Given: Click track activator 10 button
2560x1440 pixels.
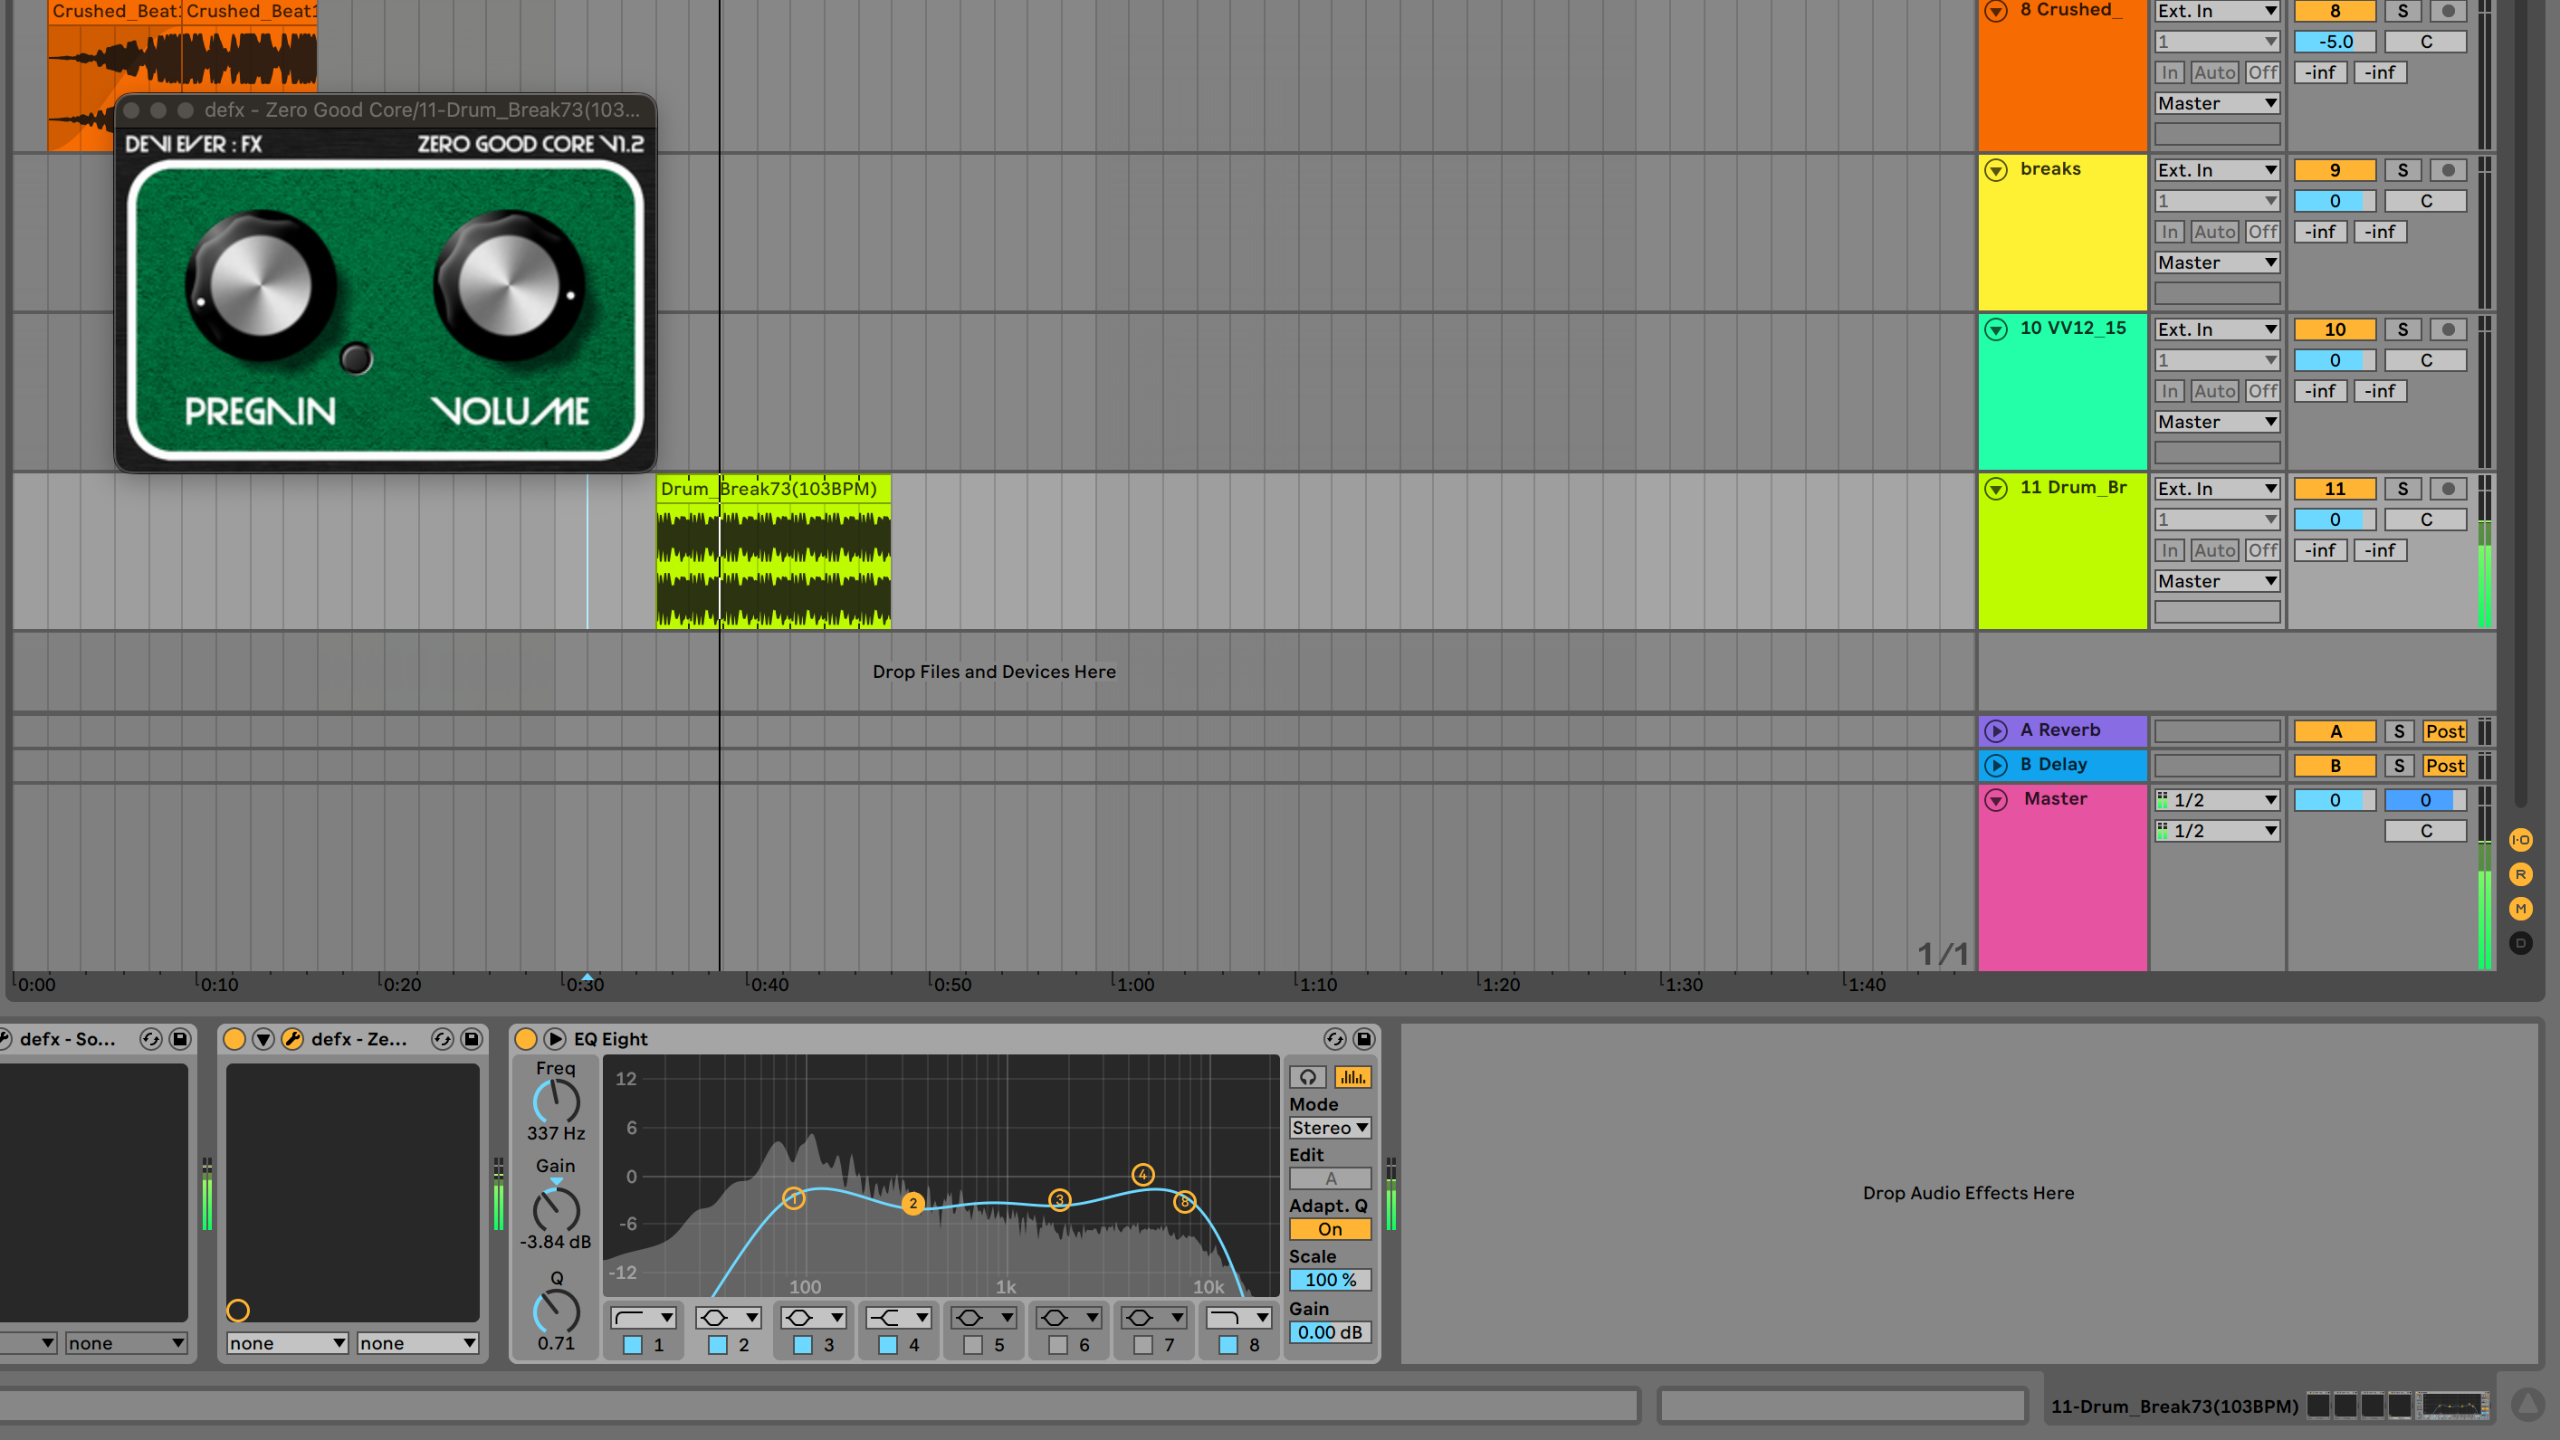Looking at the screenshot, I should point(2335,330).
